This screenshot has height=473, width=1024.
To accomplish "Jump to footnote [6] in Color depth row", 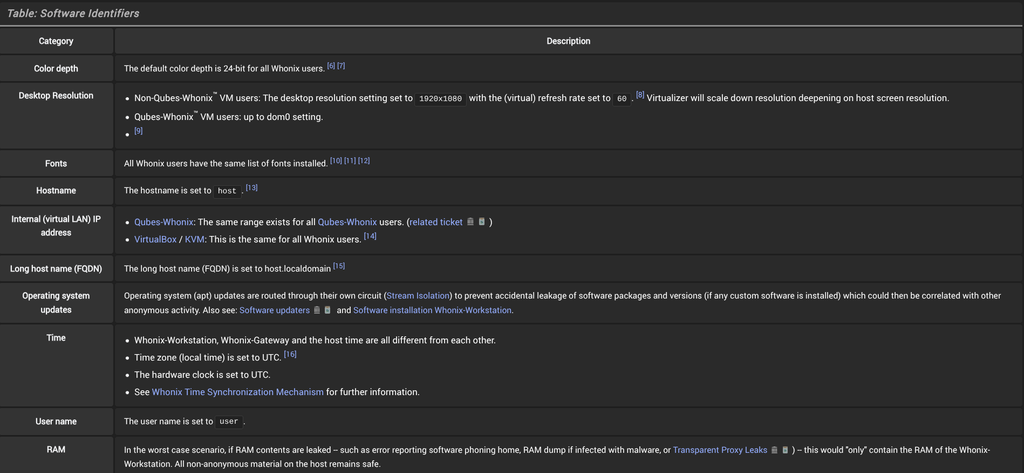I will (x=331, y=66).
